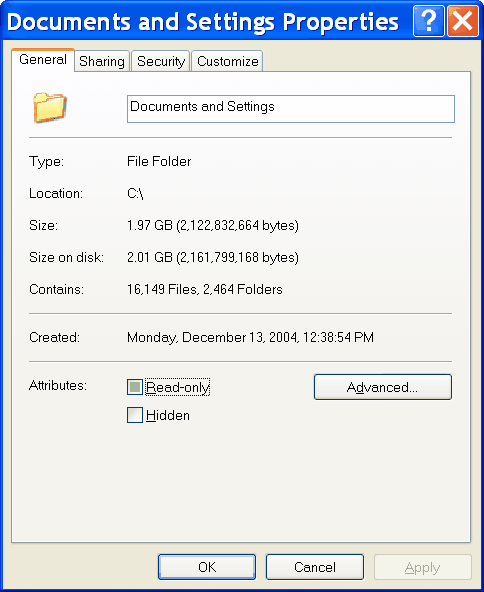484x592 pixels.
Task: Click the '2.01 GB' size on disk value
Action: click(x=213, y=258)
